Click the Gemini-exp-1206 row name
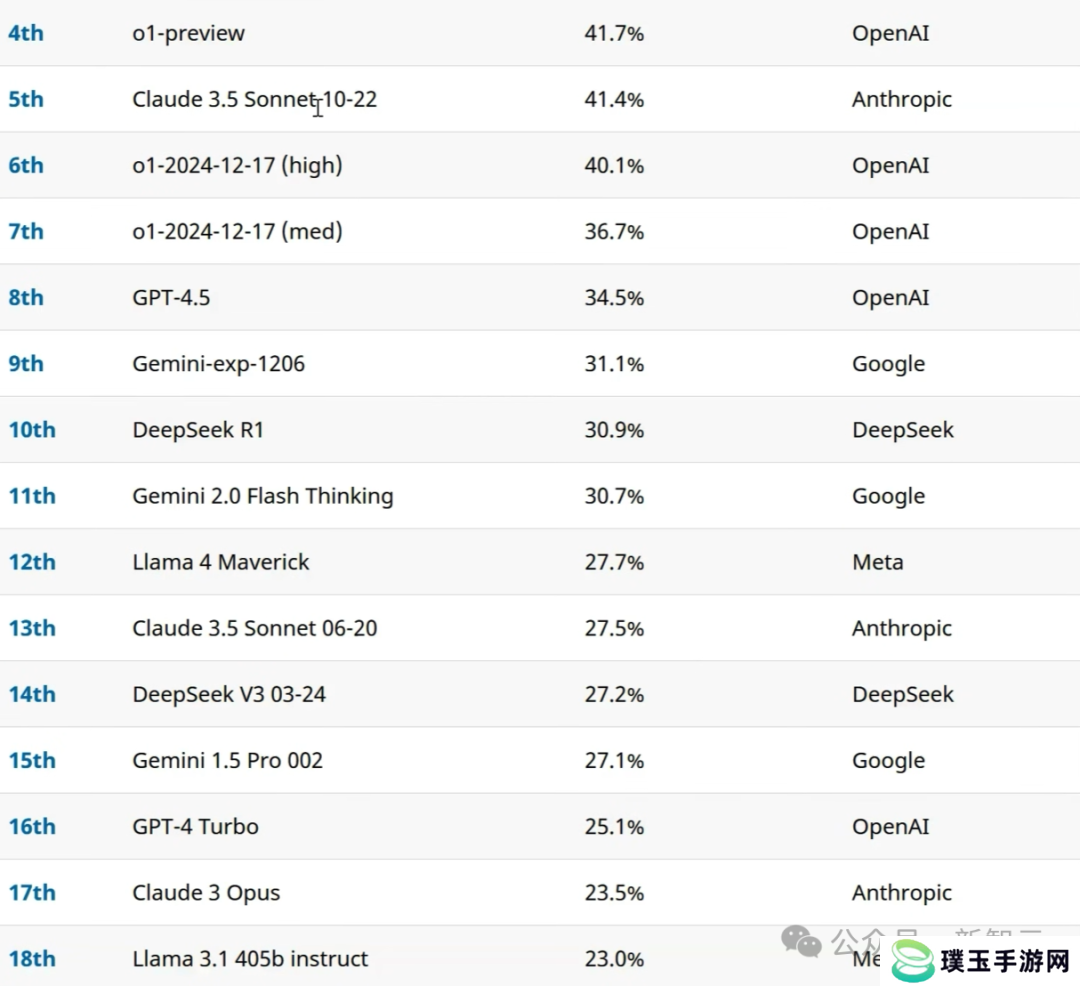Viewport: 1080px width, 986px height. pyautogui.click(x=218, y=364)
